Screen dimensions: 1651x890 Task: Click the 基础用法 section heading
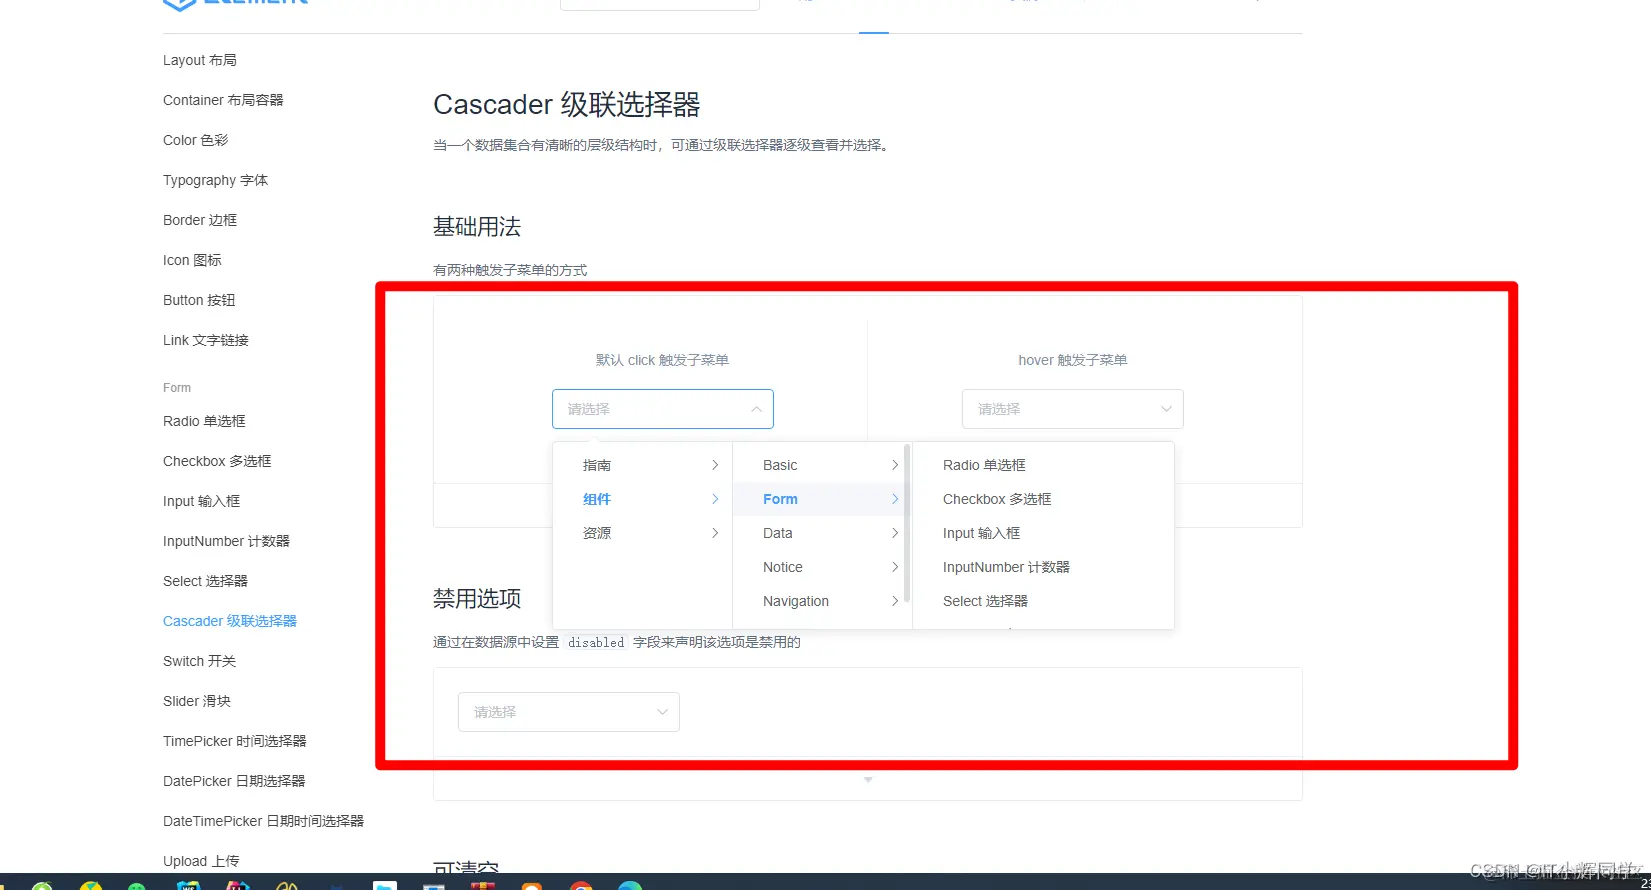click(x=477, y=227)
